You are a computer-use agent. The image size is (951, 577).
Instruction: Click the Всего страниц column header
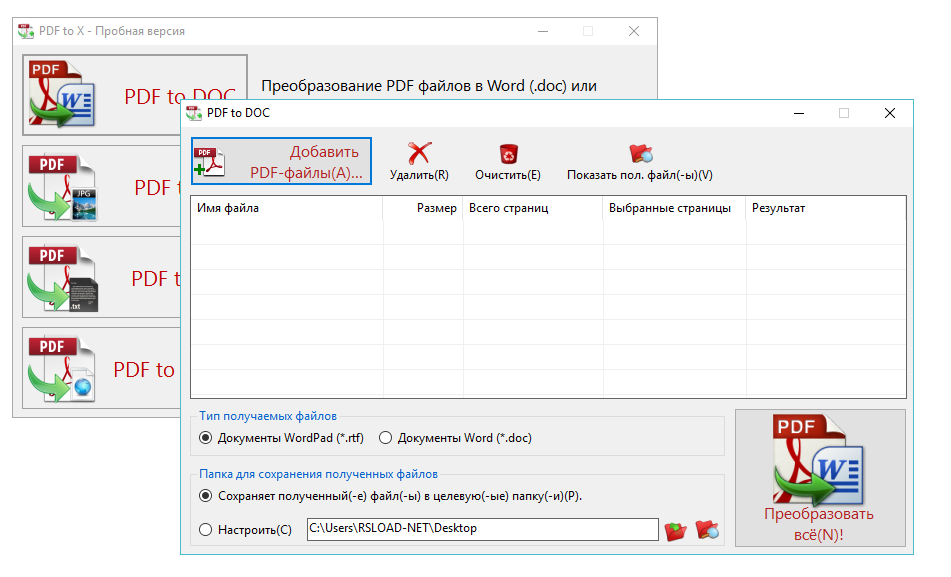coord(533,208)
